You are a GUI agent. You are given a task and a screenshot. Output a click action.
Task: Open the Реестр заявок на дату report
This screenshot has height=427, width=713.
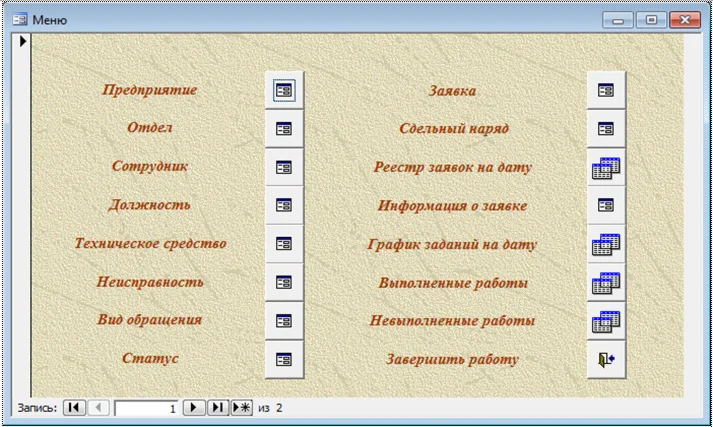pyautogui.click(x=606, y=167)
